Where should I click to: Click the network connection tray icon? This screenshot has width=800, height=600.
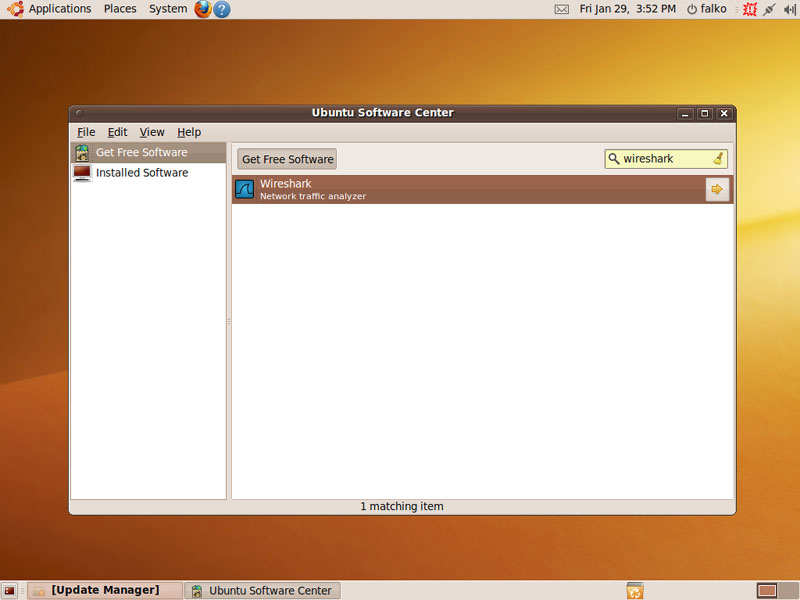pyautogui.click(x=769, y=9)
